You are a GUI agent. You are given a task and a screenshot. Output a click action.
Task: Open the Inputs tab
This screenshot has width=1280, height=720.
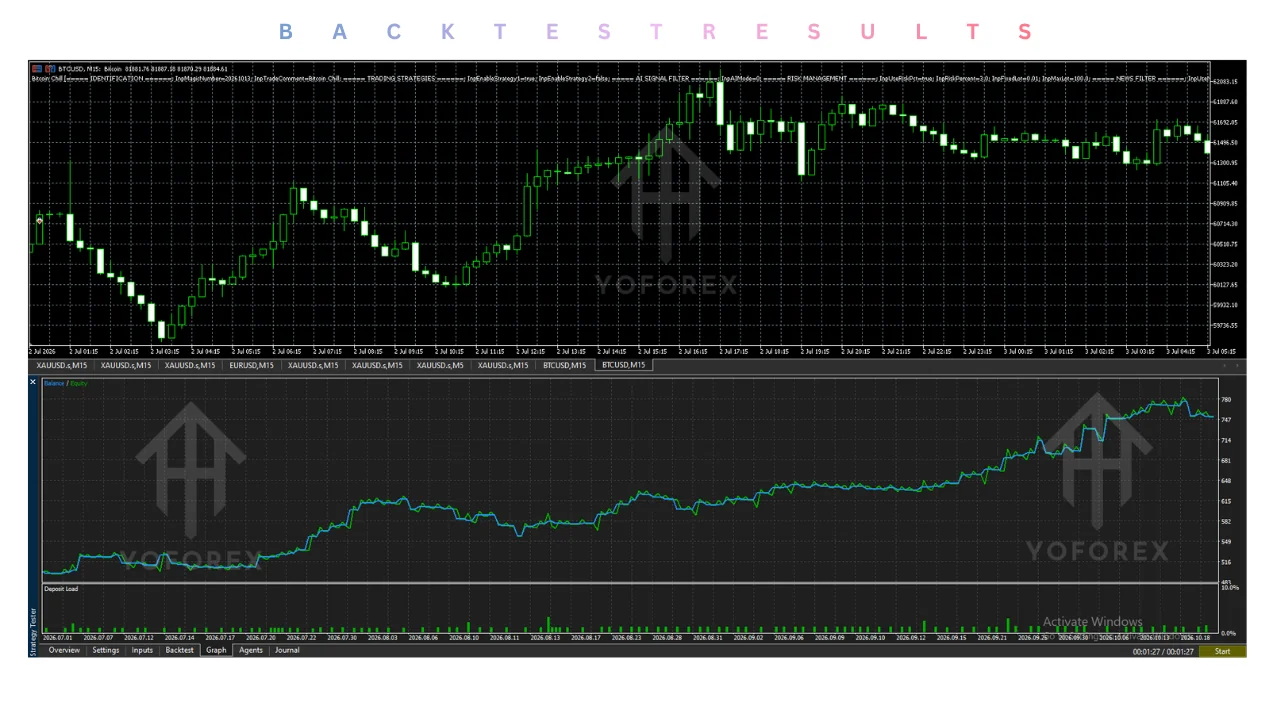143,650
